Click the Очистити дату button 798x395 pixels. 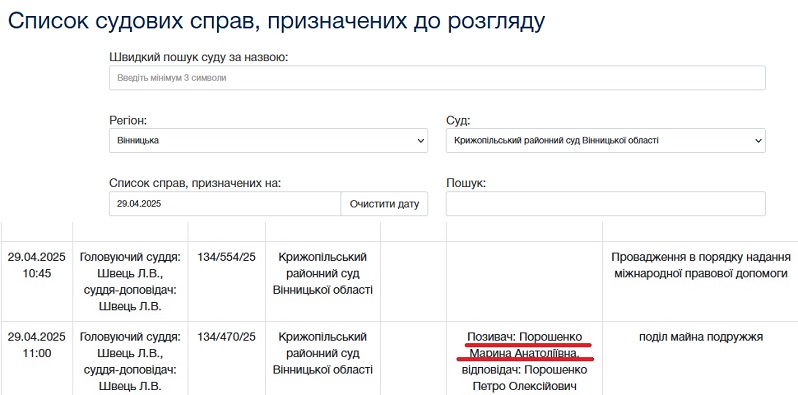tap(384, 204)
